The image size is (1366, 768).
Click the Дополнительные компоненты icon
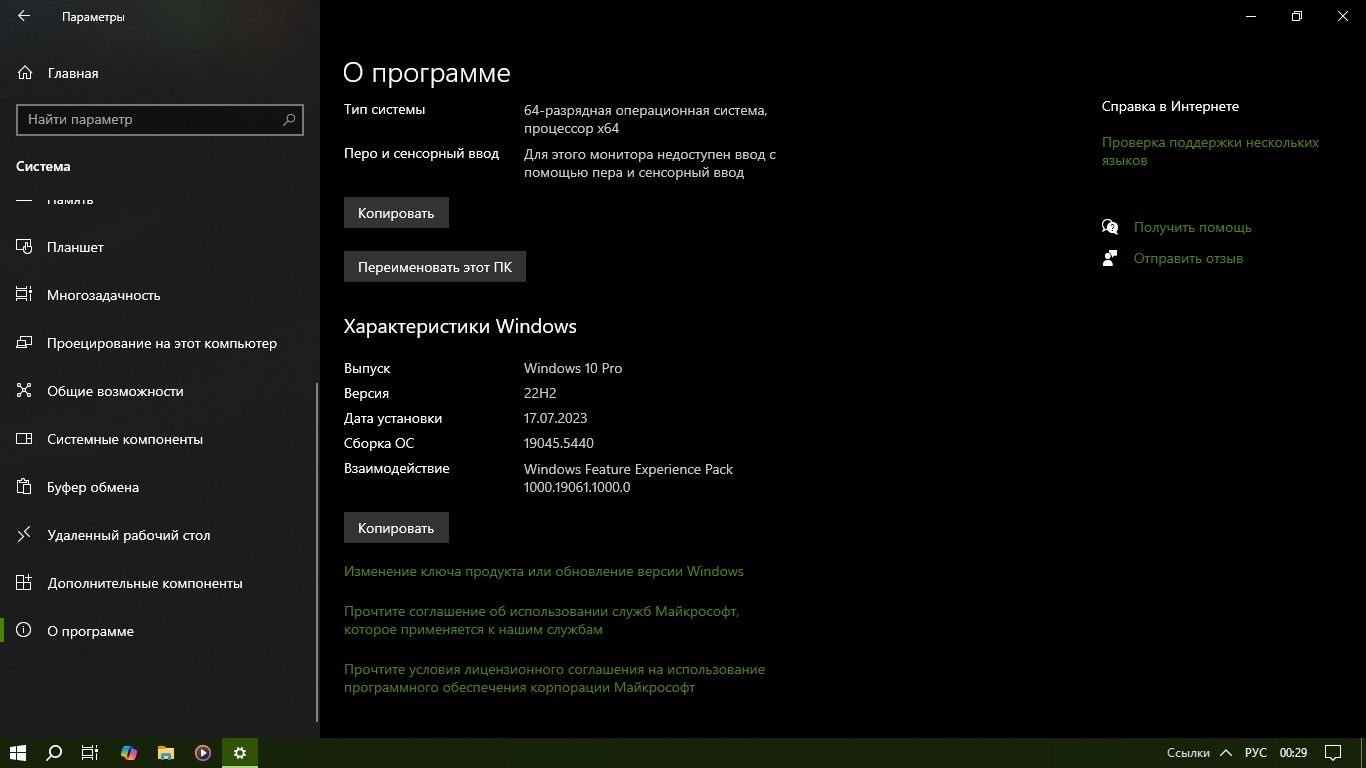(x=25, y=583)
